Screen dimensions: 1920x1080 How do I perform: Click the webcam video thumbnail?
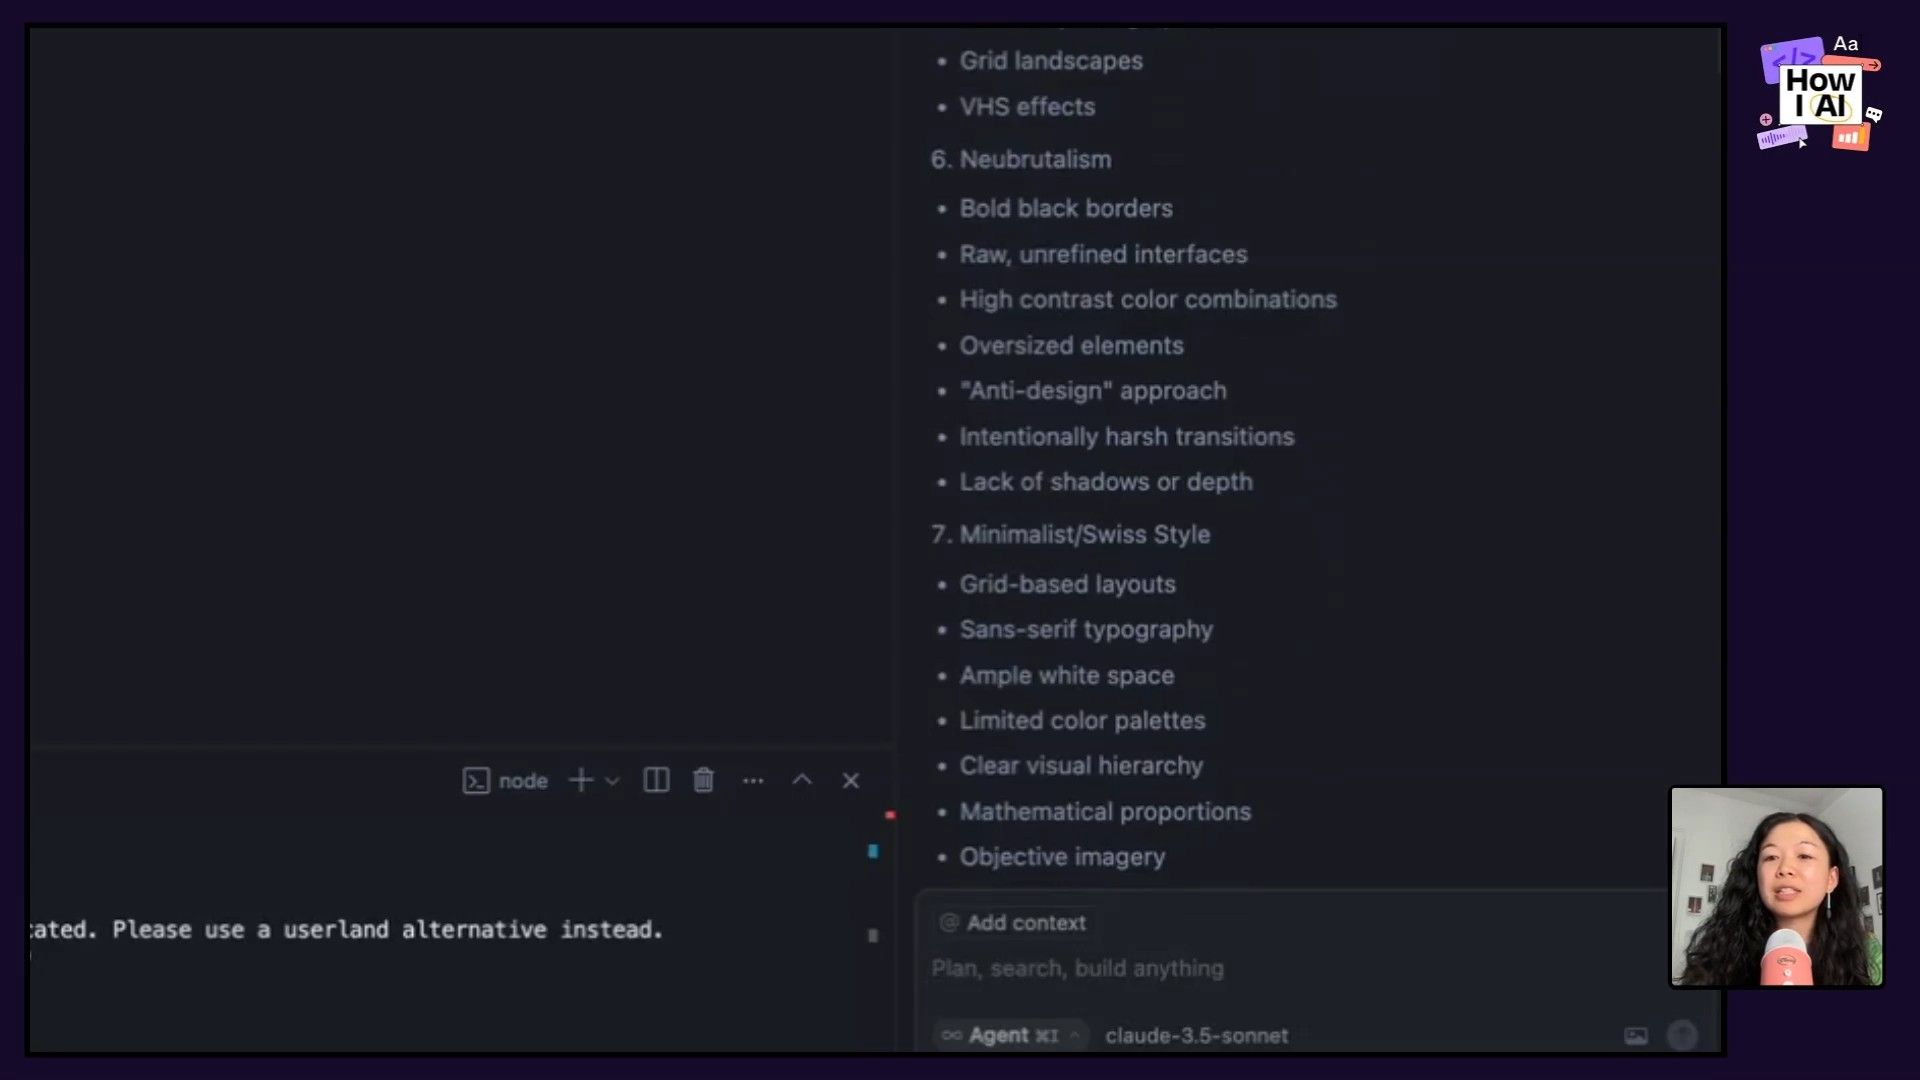click(x=1776, y=888)
